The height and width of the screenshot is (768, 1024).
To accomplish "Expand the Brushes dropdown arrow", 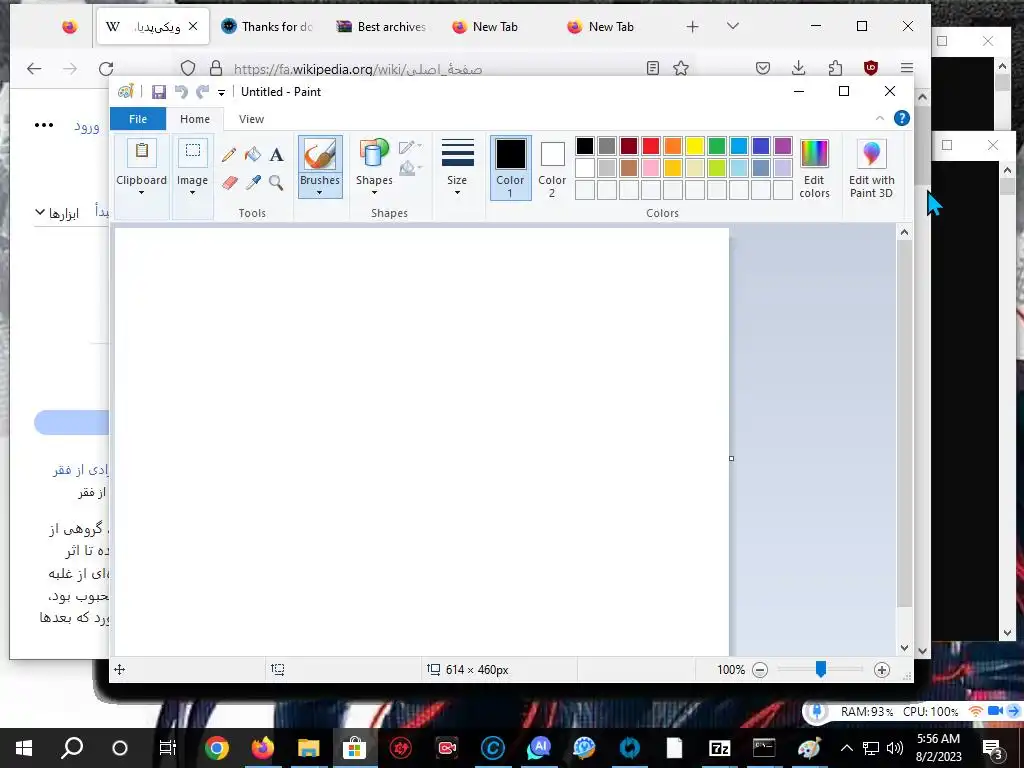I will pyautogui.click(x=319, y=193).
